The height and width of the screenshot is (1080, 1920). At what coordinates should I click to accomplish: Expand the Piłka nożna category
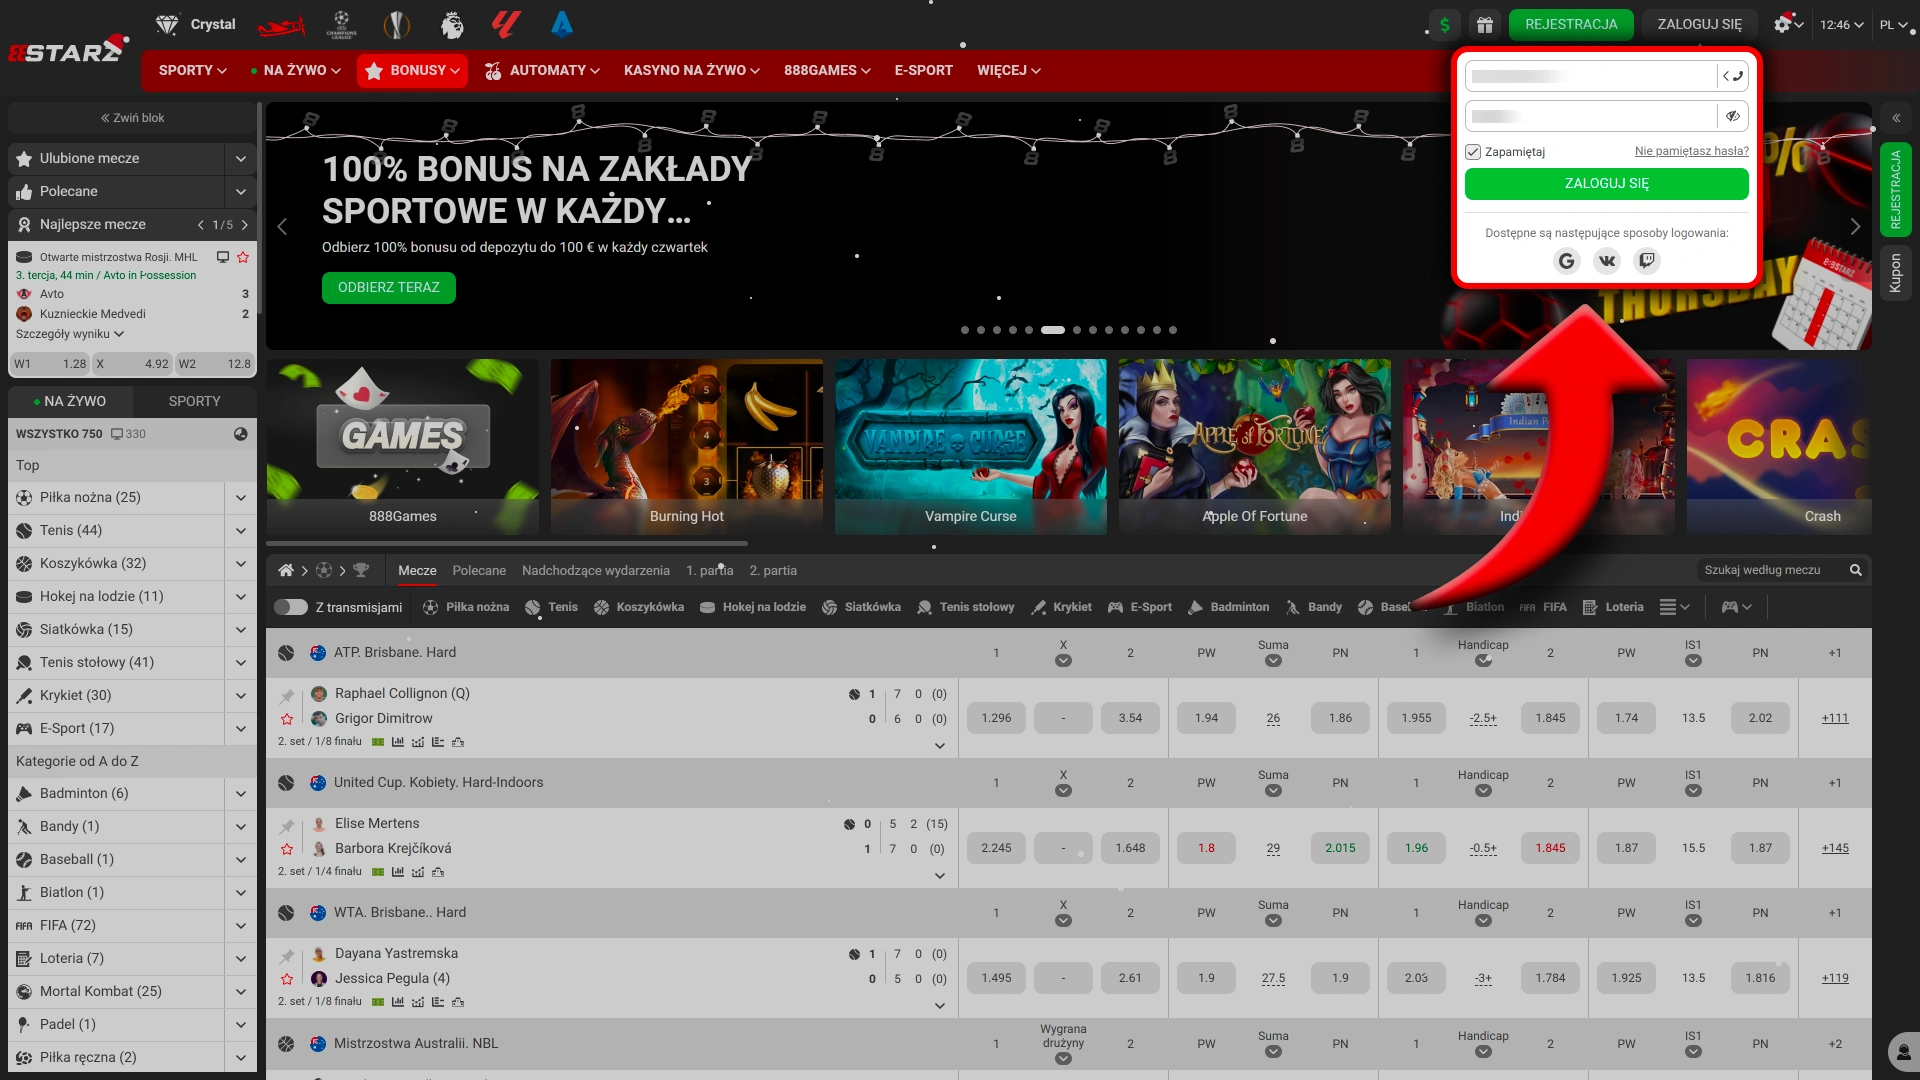240,497
